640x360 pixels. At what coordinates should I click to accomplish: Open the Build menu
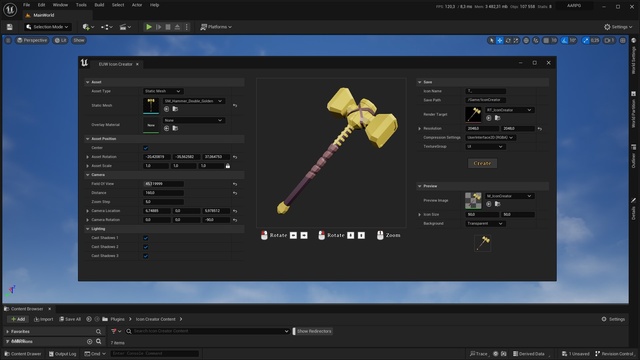[99, 5]
